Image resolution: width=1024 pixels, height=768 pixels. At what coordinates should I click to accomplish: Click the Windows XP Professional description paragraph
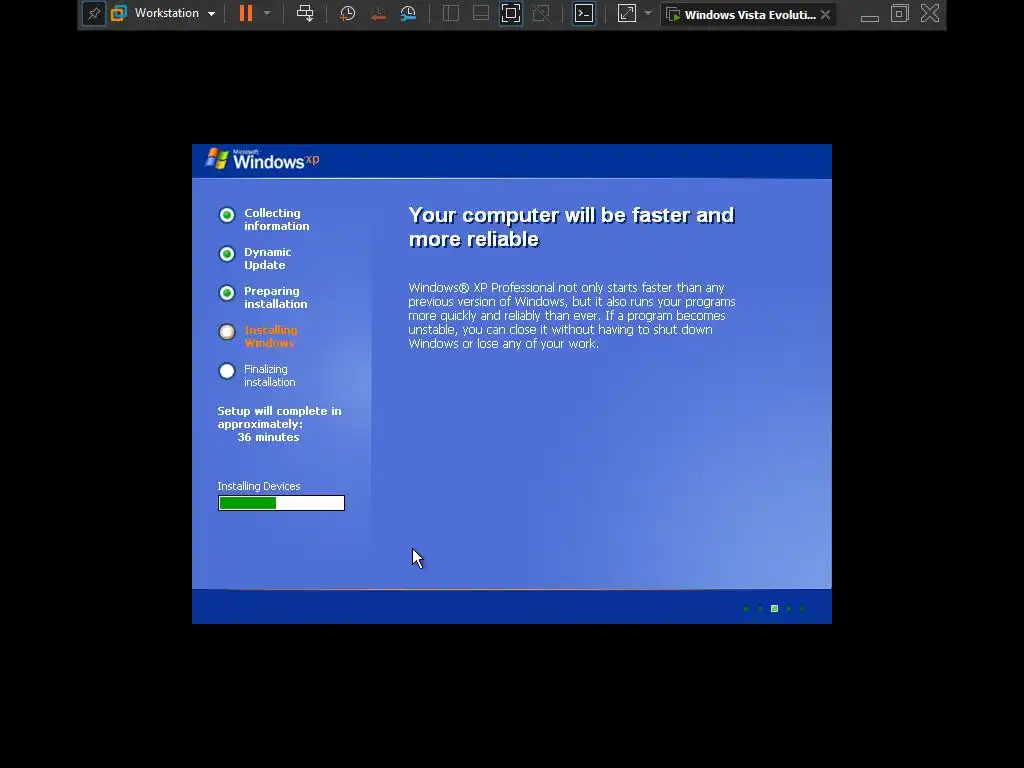coord(572,315)
